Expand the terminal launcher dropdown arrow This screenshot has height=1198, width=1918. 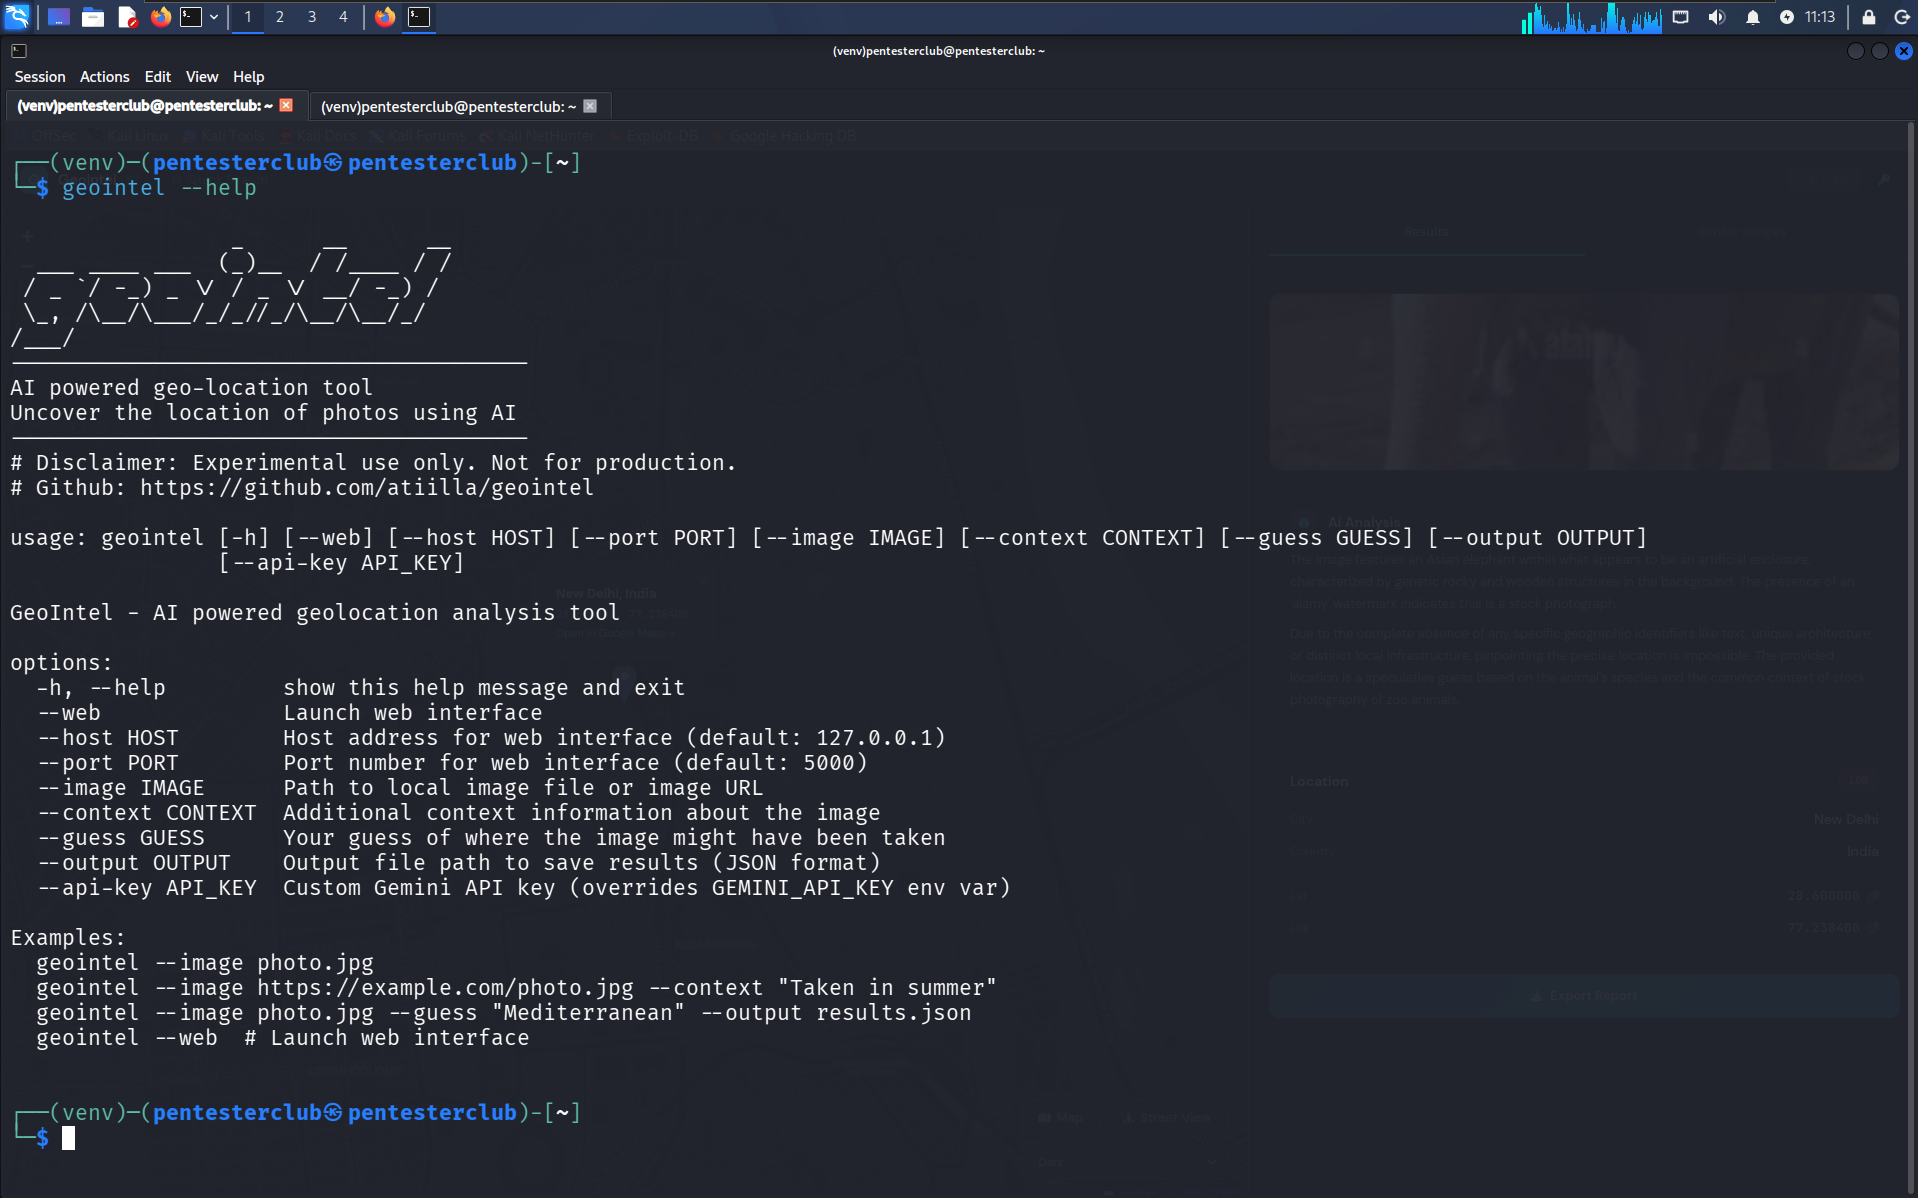pyautogui.click(x=214, y=17)
